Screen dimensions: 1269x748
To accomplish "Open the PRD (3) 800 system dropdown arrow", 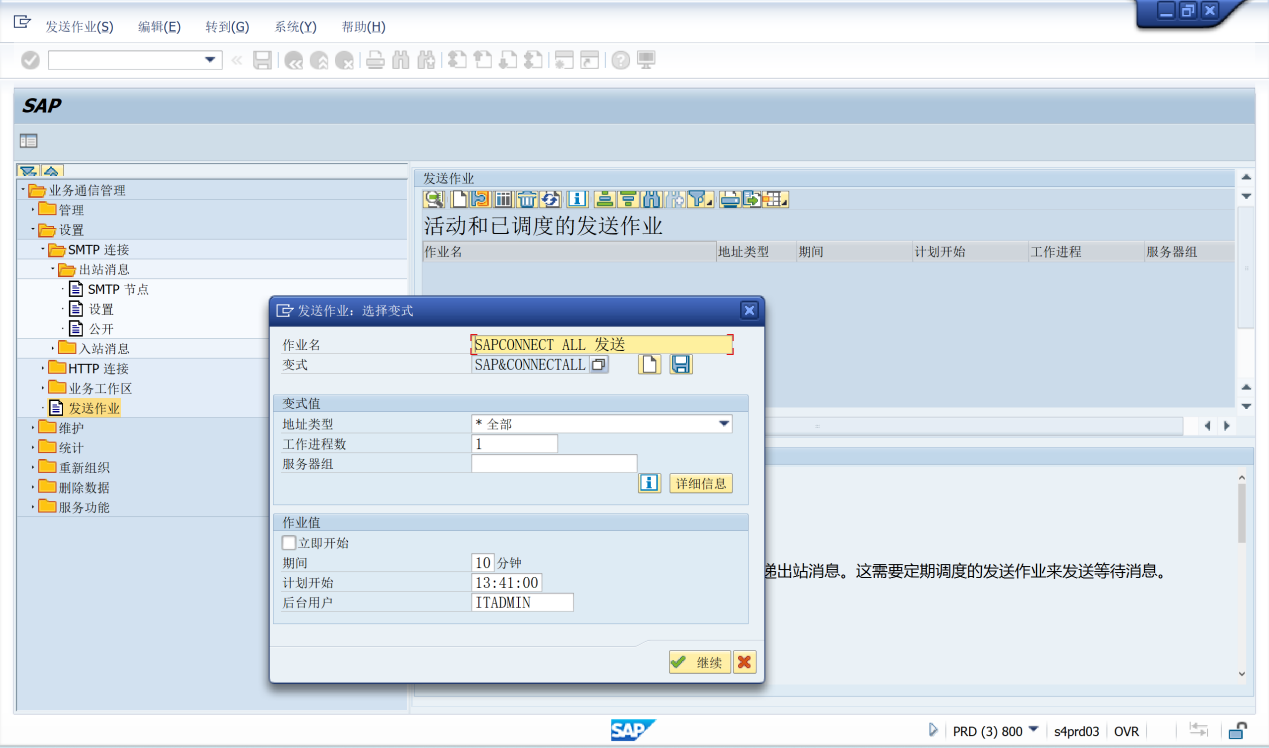I will point(1033,730).
